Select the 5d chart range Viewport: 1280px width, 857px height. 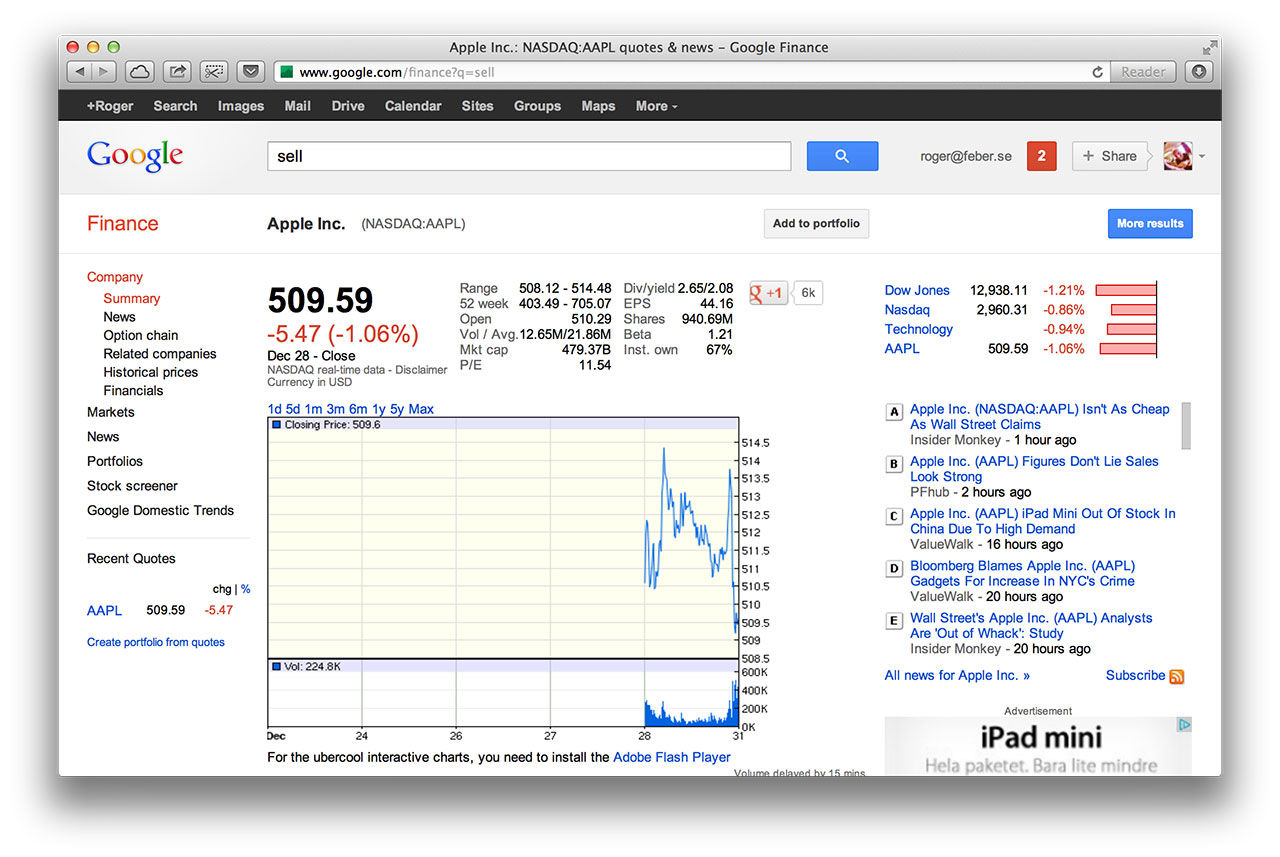(293, 409)
